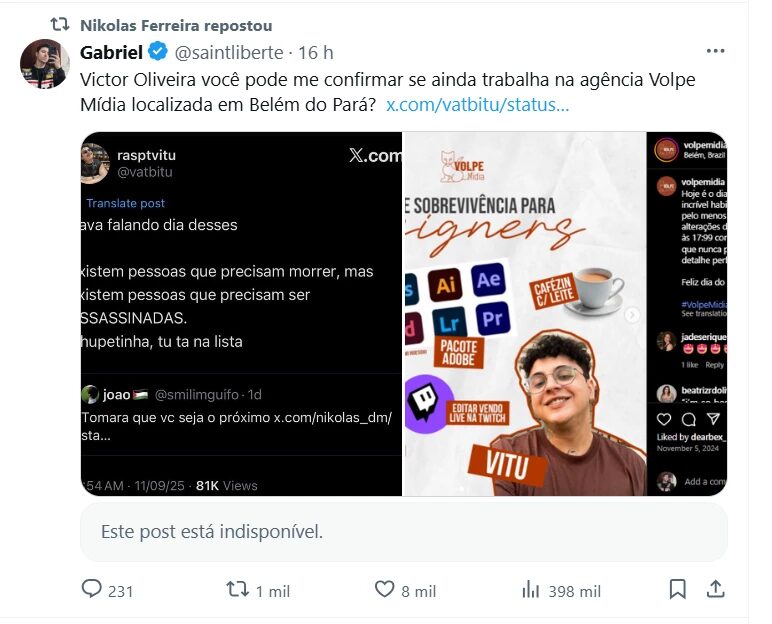
Task: Open Gabriel's display name
Action: pos(111,52)
